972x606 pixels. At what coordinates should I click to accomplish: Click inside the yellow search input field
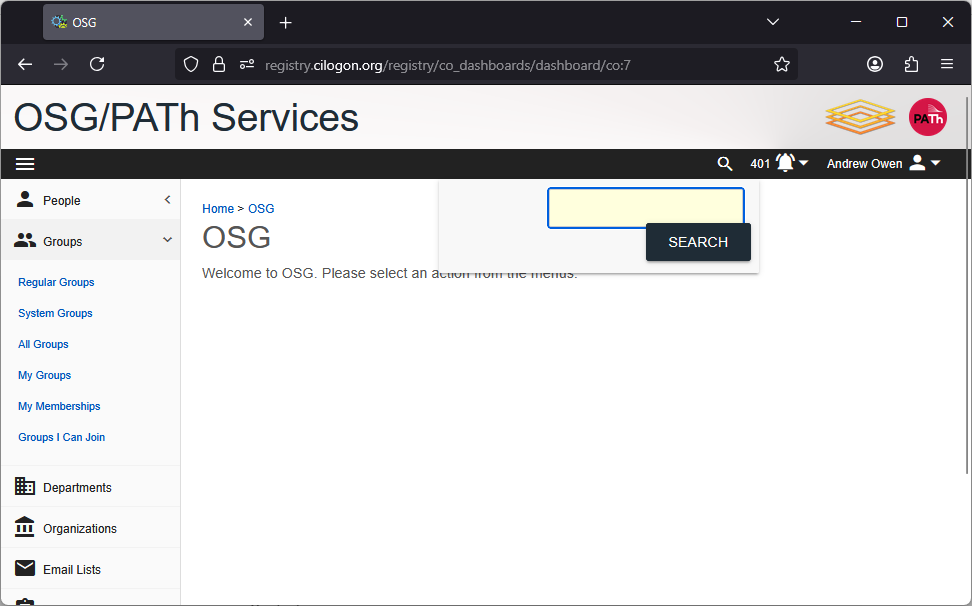click(645, 207)
